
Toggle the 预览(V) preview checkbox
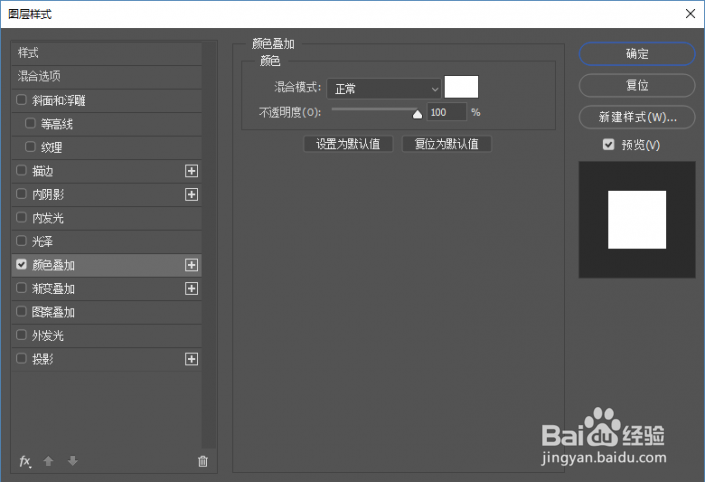tap(608, 144)
